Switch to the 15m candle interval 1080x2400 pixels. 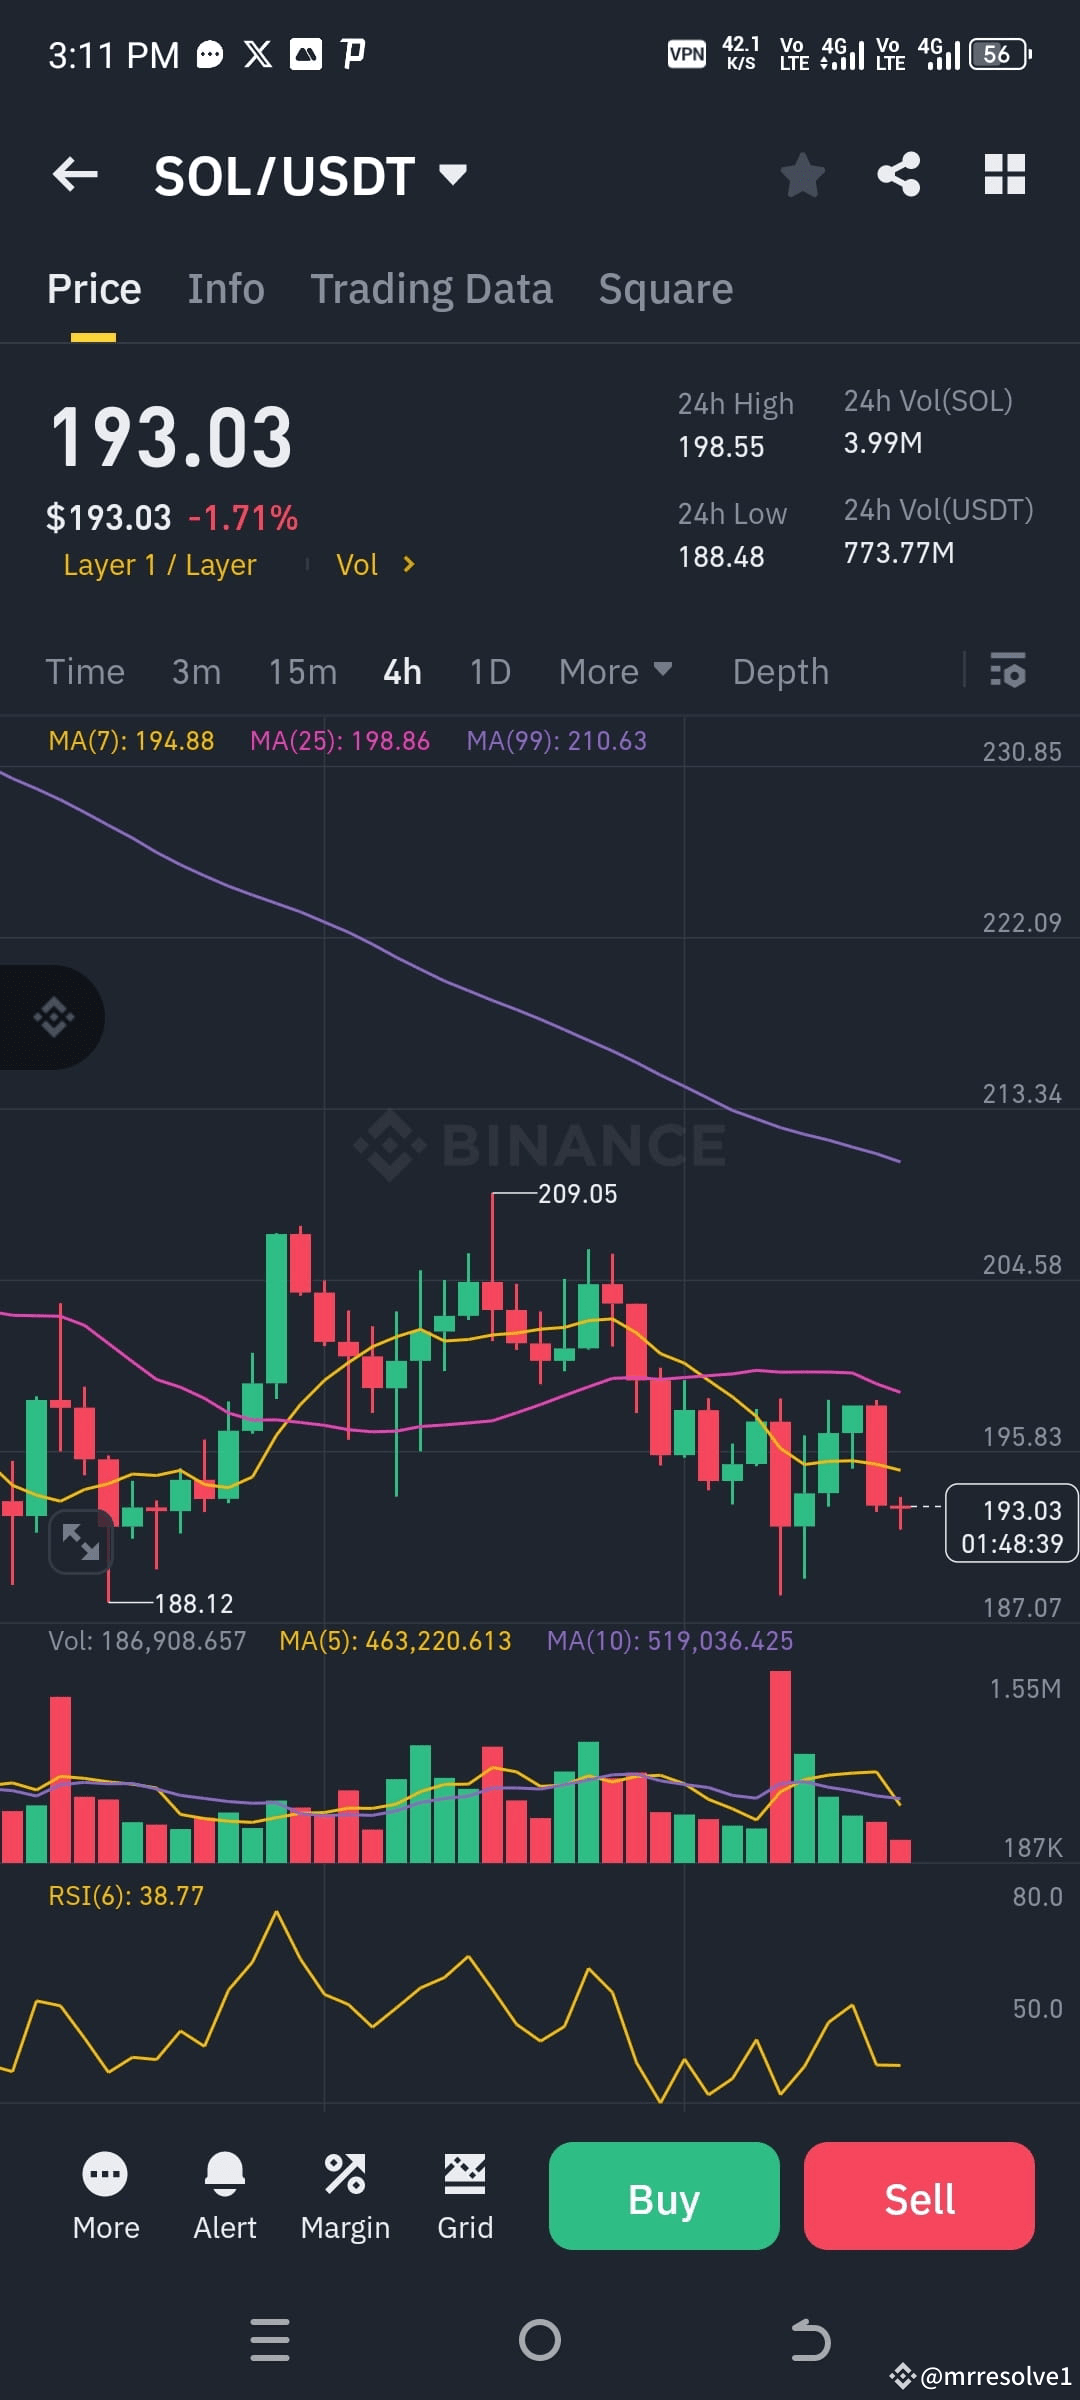pyautogui.click(x=302, y=671)
